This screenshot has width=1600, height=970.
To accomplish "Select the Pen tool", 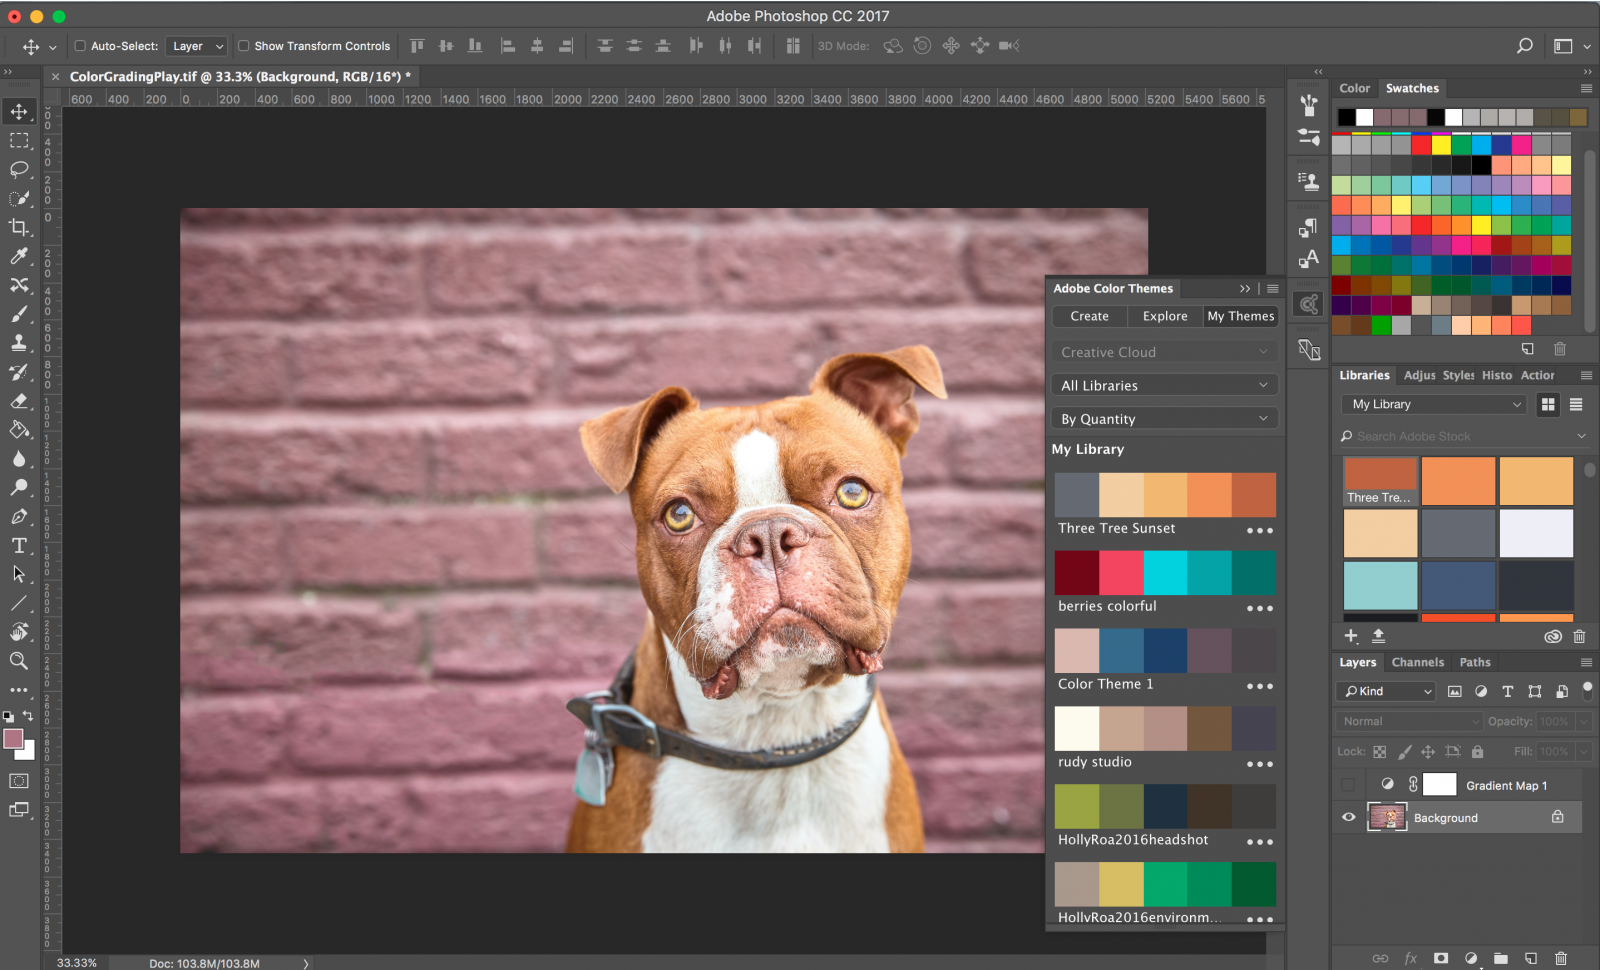I will pos(20,517).
